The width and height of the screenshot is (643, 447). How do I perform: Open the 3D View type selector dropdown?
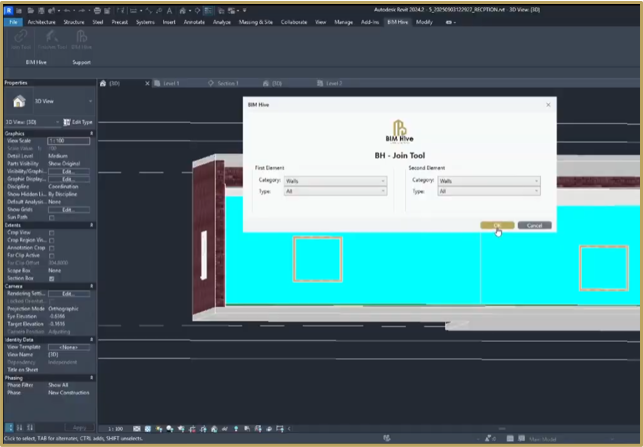point(91,101)
